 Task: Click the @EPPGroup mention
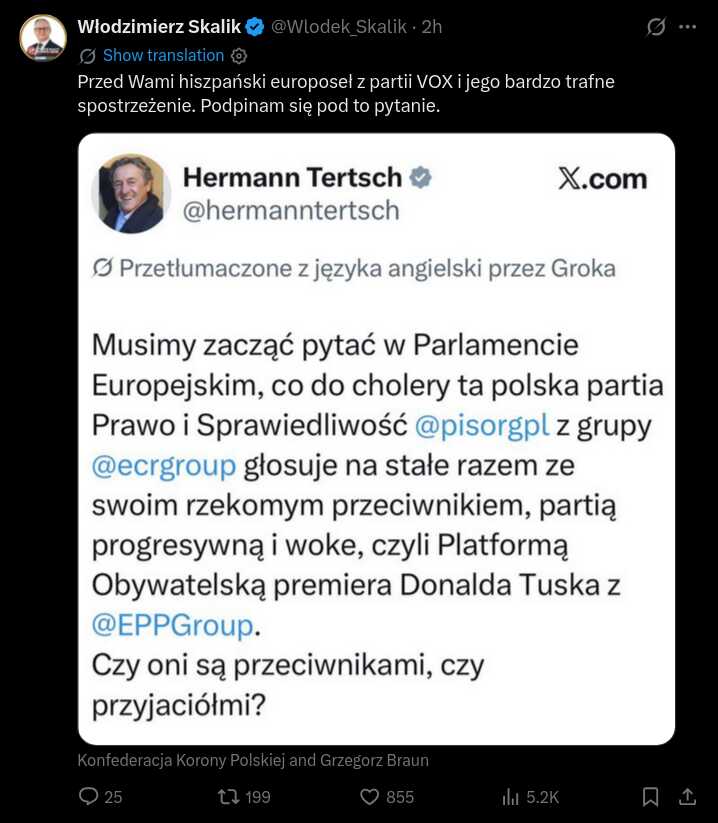pyautogui.click(x=173, y=625)
